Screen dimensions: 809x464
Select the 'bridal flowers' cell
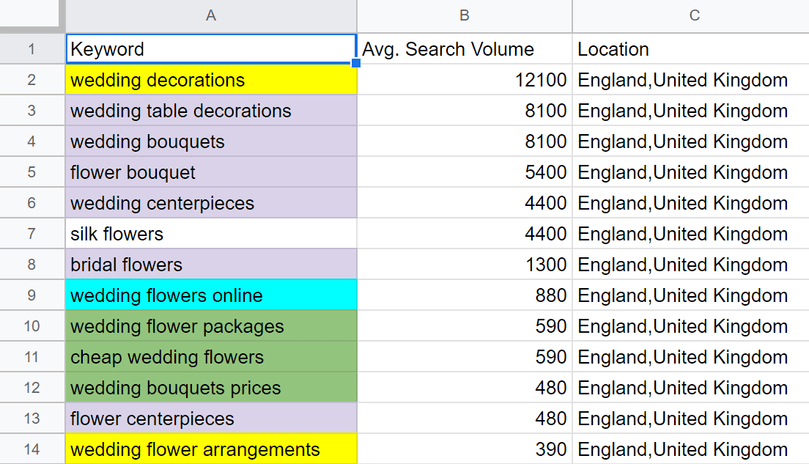coord(211,265)
